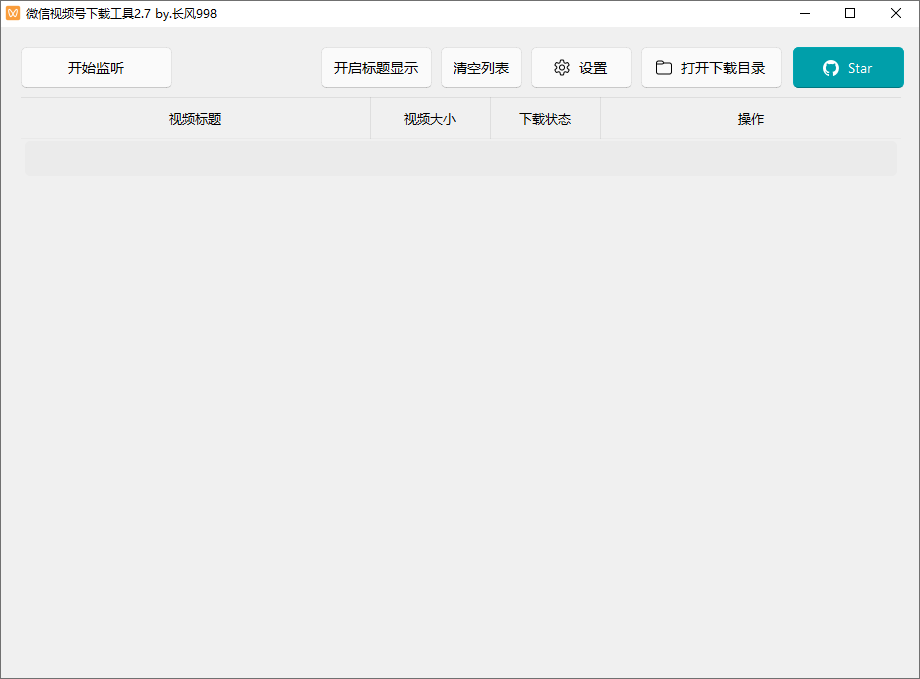920x679 pixels.
Task: Minimize the window
Action: [x=805, y=13]
